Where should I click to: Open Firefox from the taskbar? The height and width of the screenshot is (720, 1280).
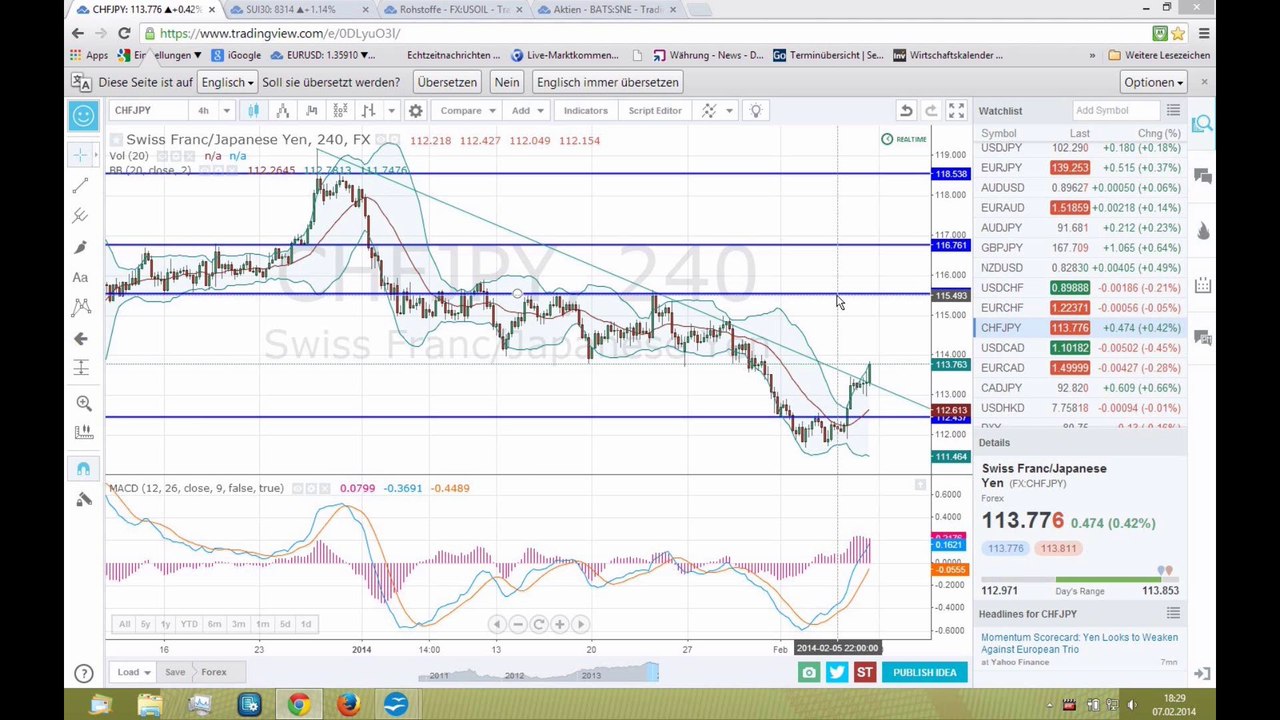coord(347,705)
